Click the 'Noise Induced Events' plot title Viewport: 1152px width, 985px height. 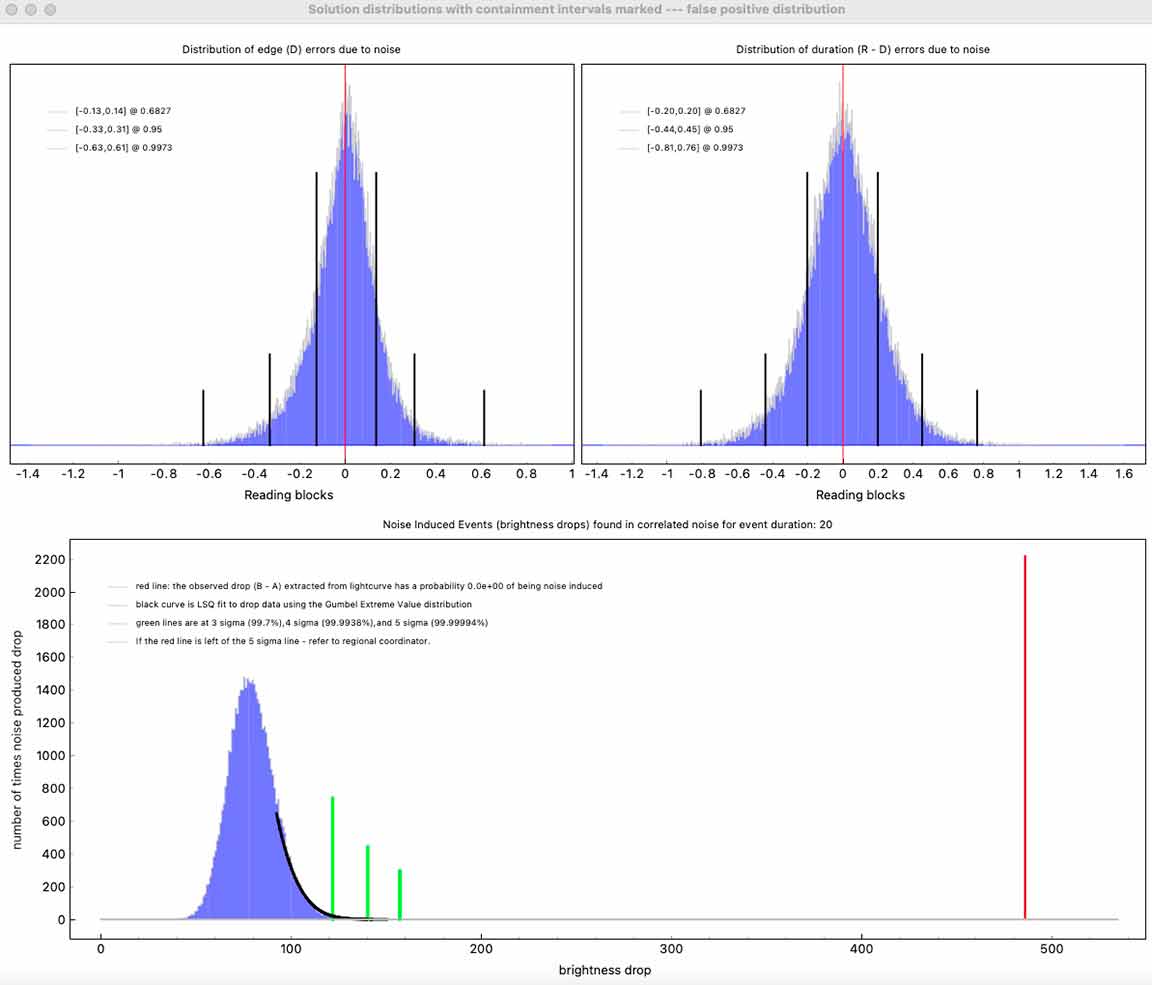click(607, 524)
